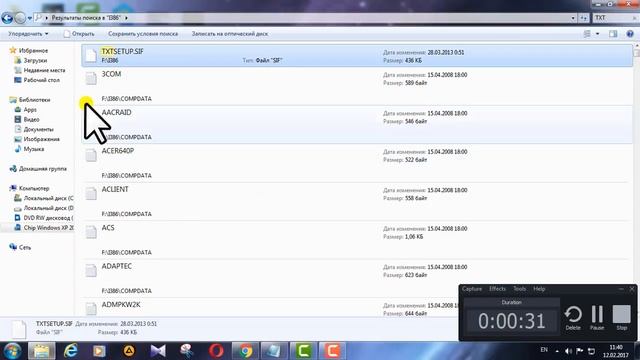Click the AACRAID file name
This screenshot has height=360, width=640.
point(116,112)
